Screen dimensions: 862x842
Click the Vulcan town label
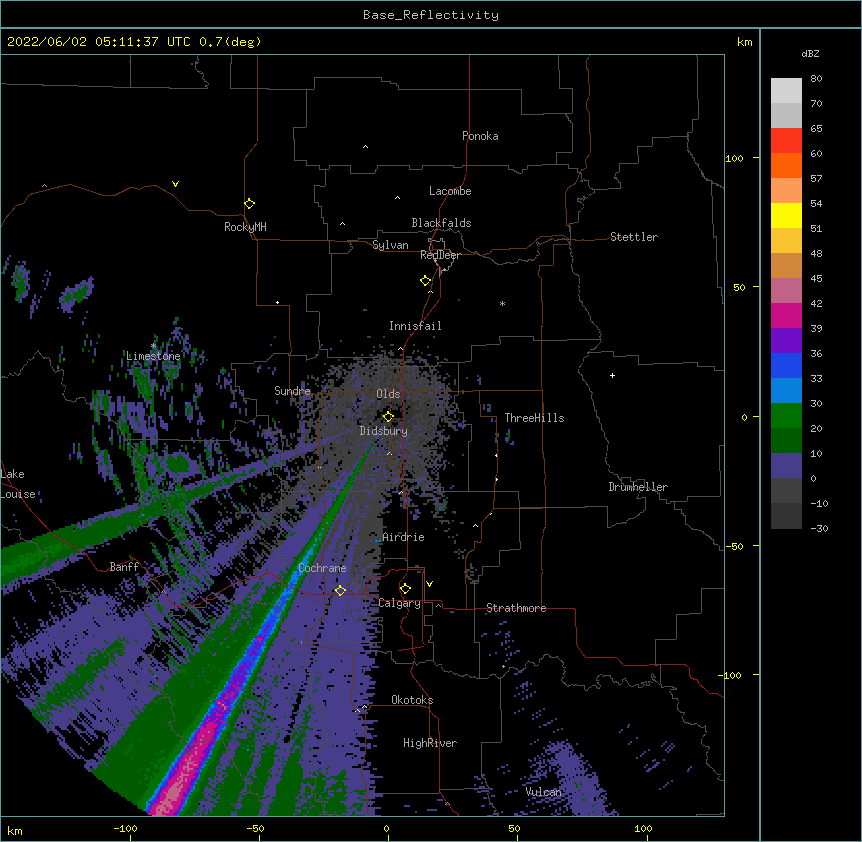point(543,792)
